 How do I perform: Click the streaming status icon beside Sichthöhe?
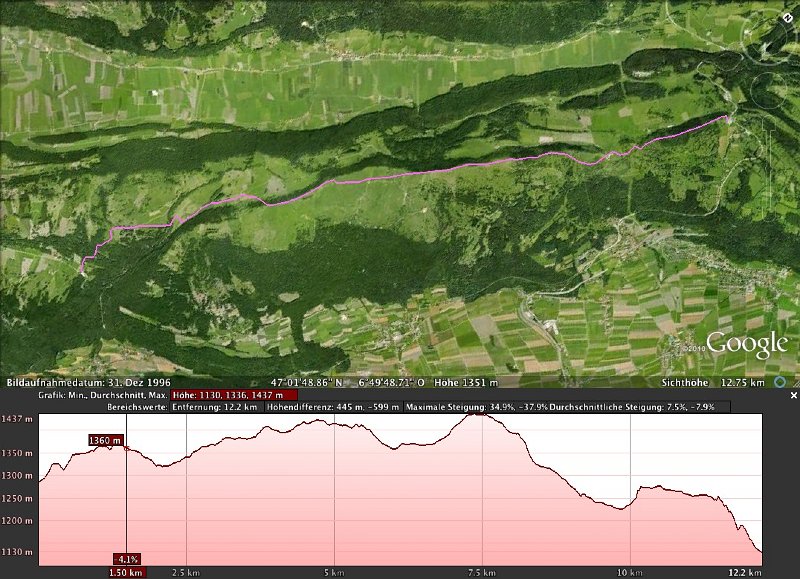792,382
